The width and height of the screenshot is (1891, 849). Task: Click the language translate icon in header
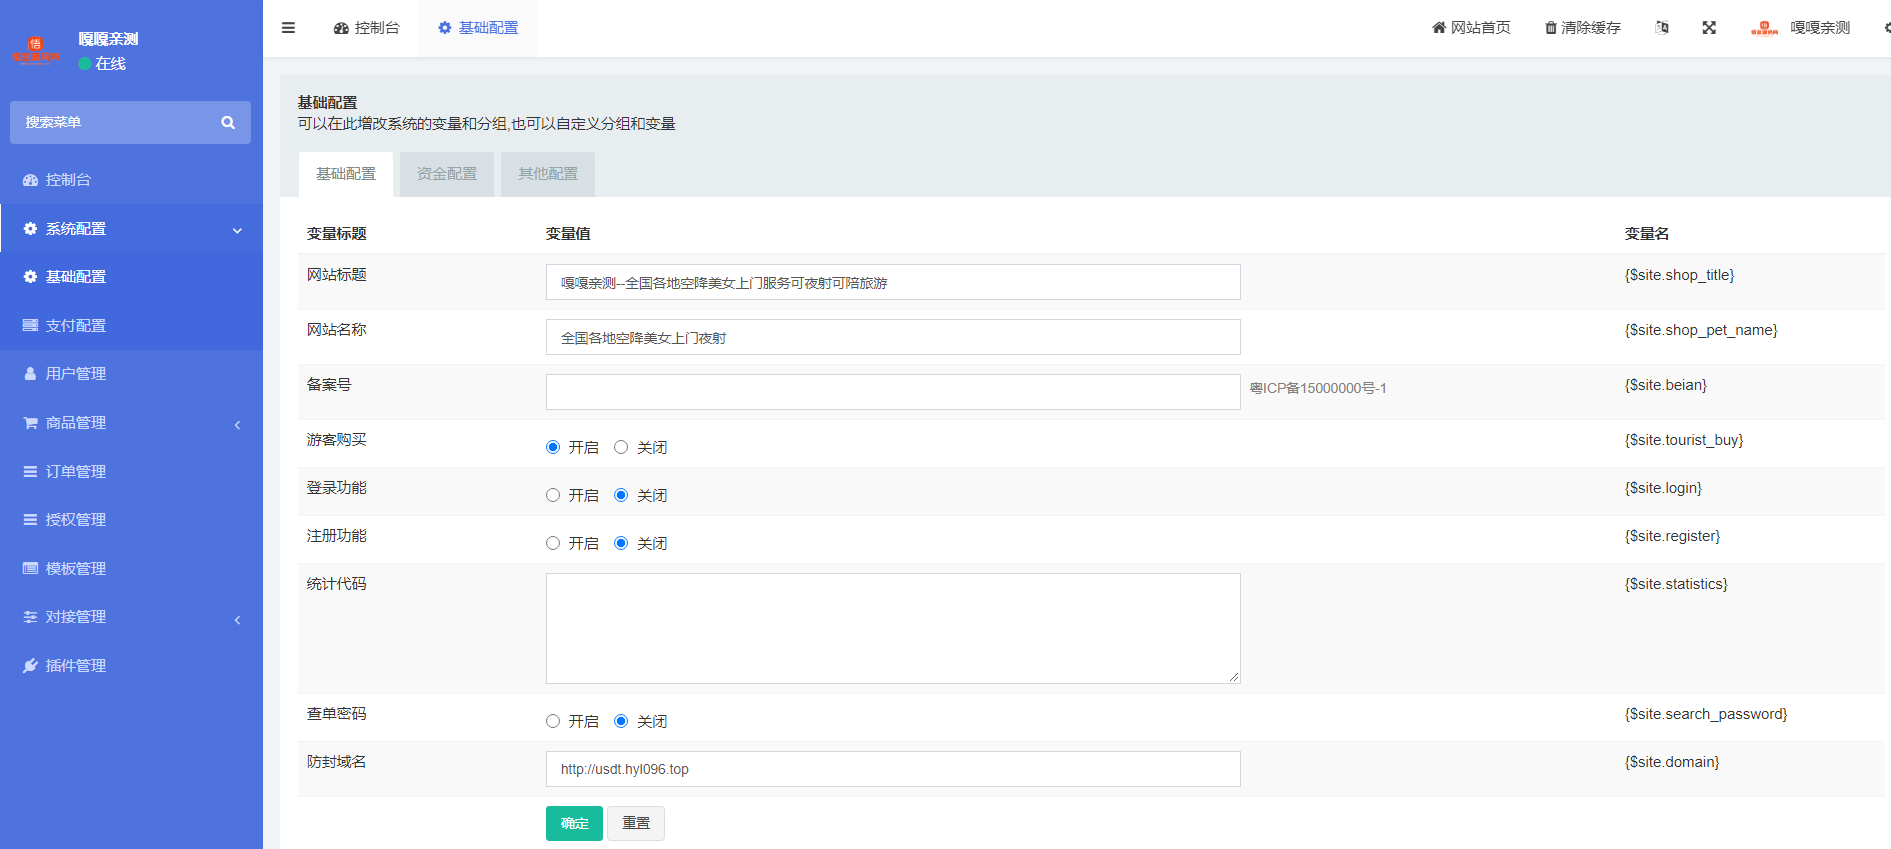(1662, 28)
